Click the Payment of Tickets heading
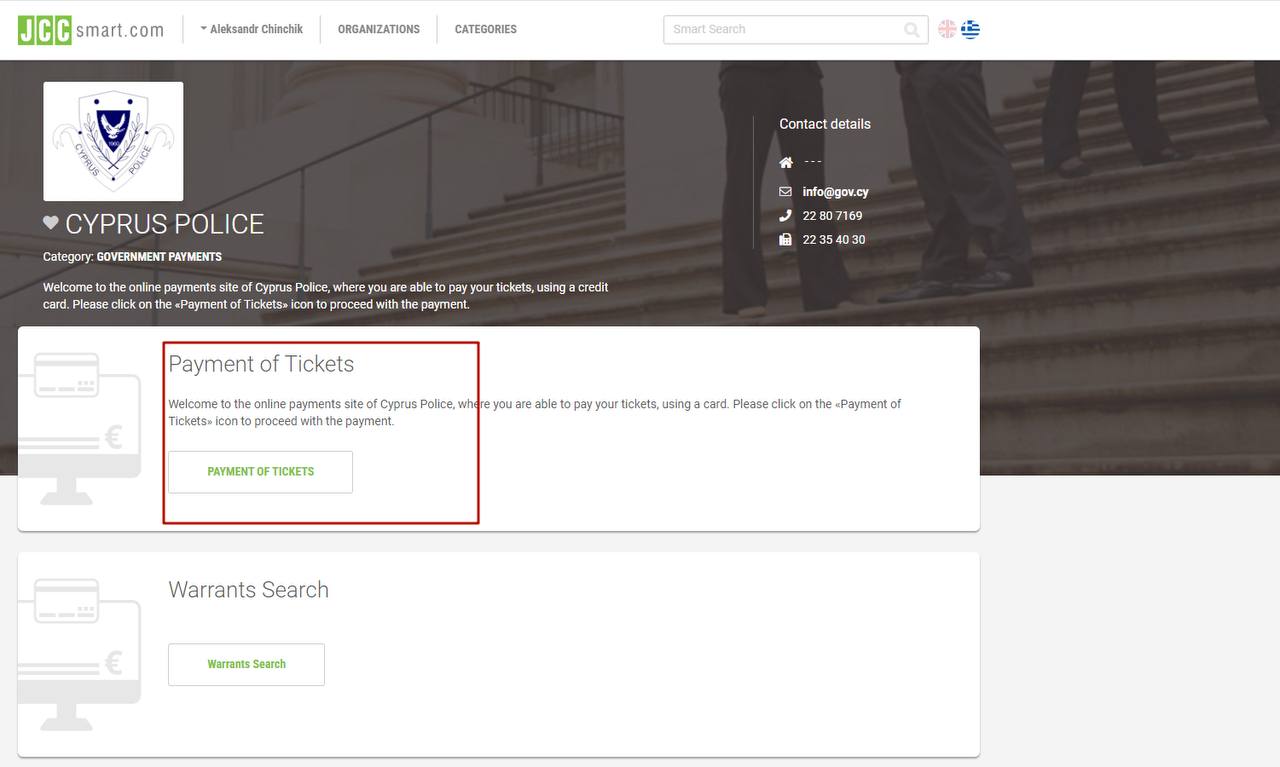This screenshot has width=1280, height=767. point(261,364)
